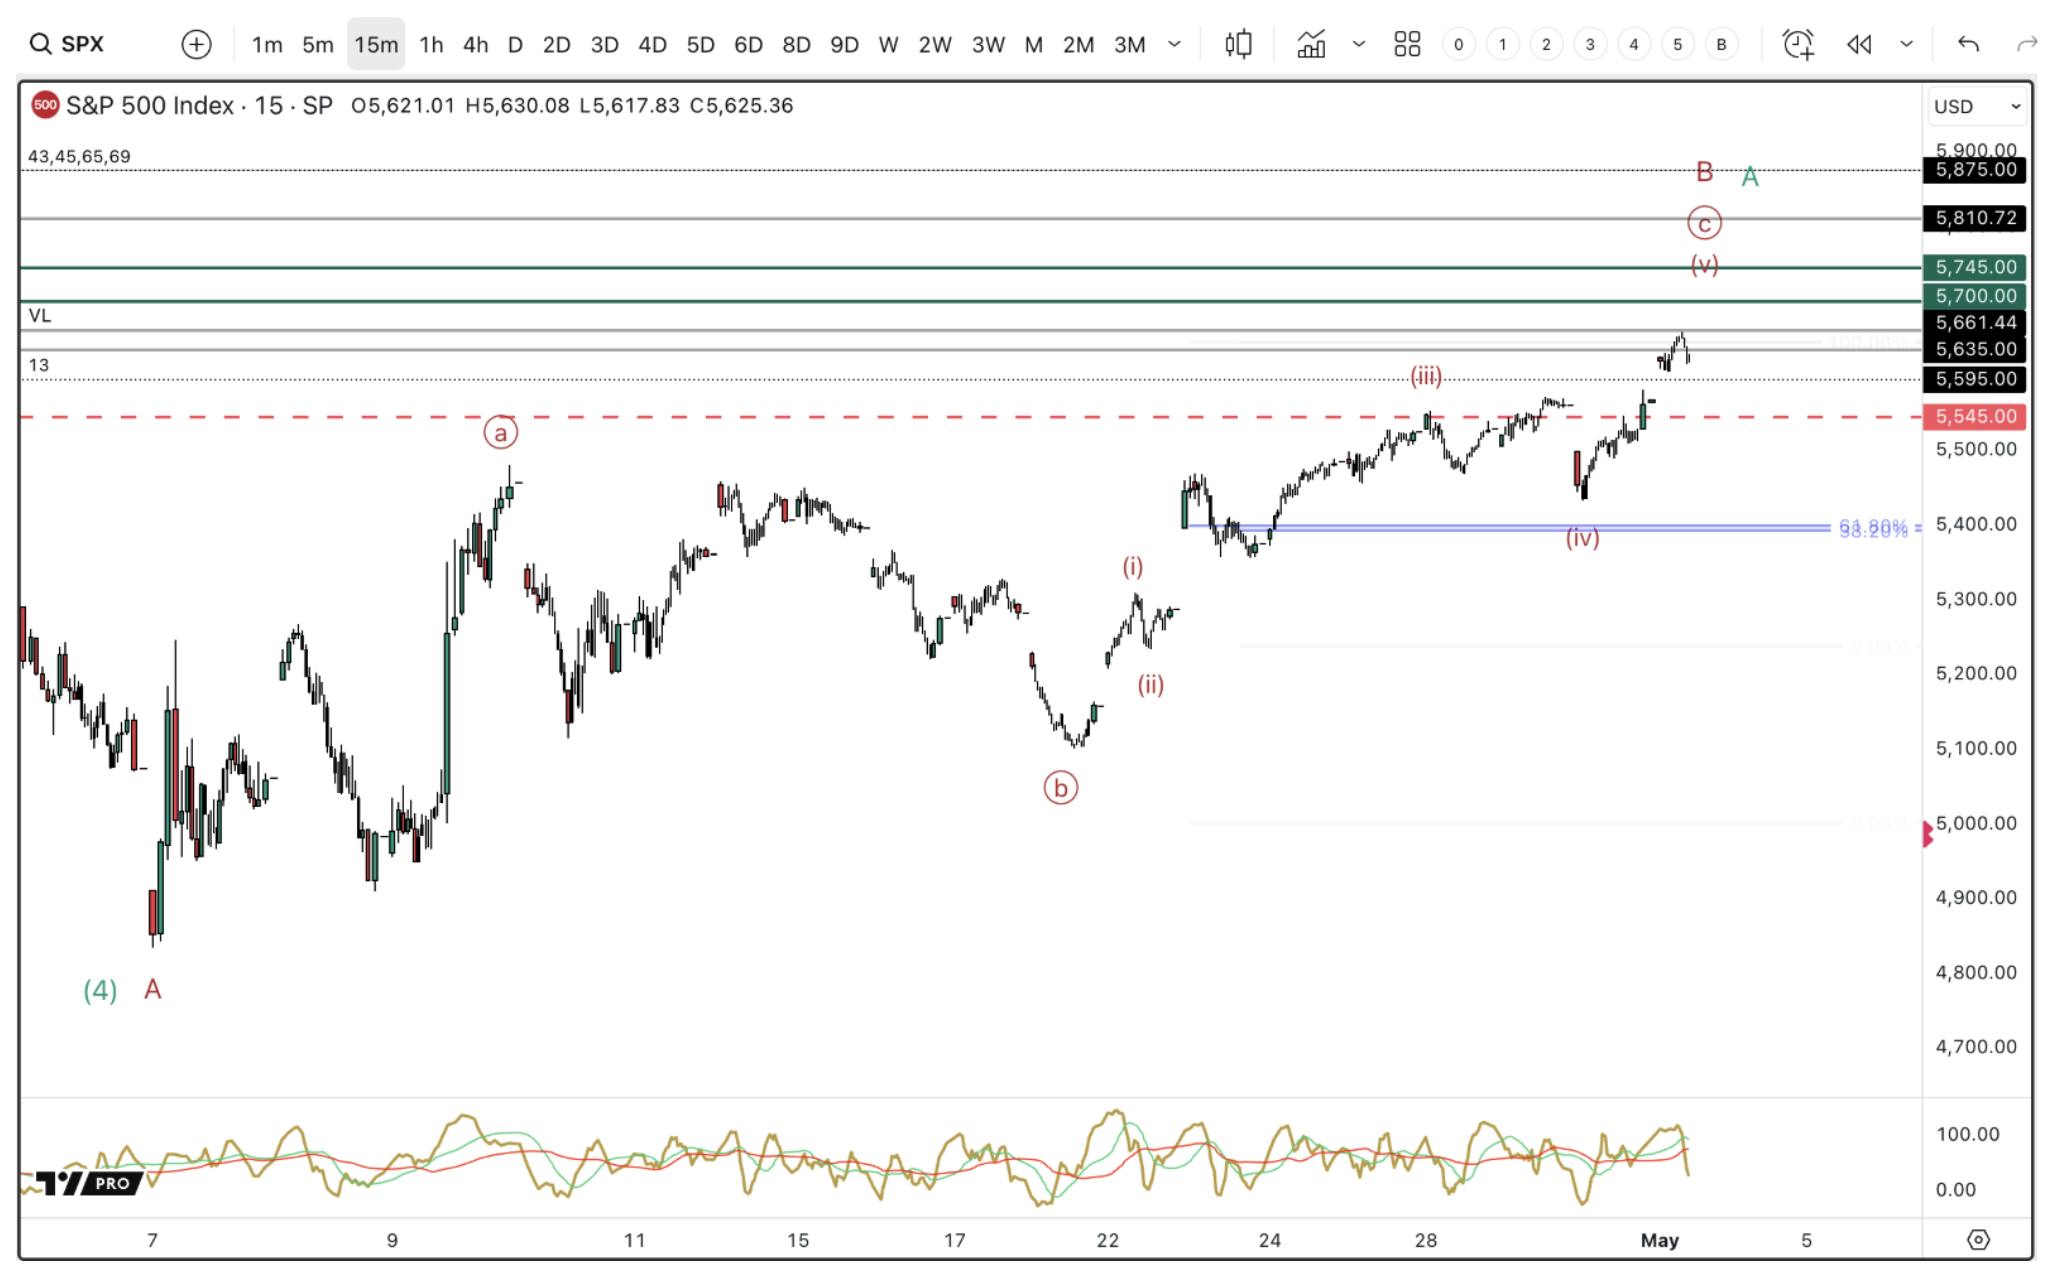Toggle layout button 1
The height and width of the screenshot is (1276, 2056).
pyautogui.click(x=1502, y=44)
